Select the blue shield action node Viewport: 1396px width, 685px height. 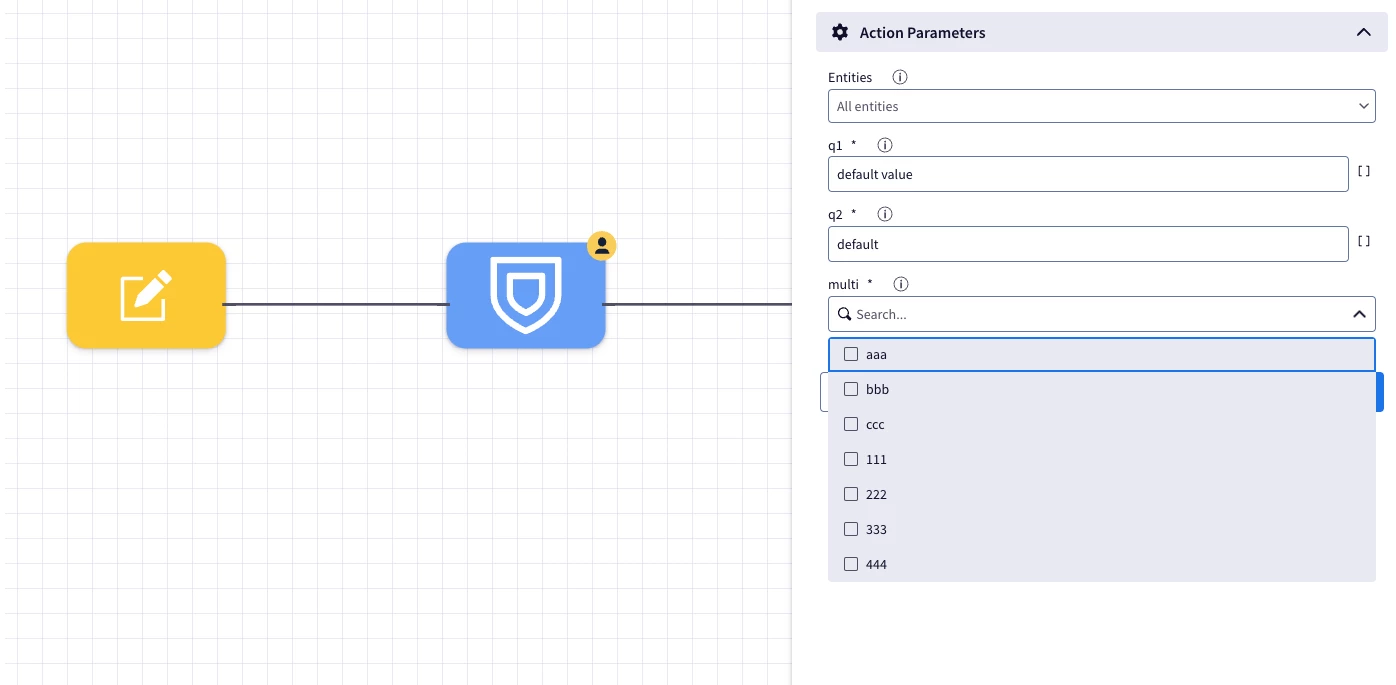pyautogui.click(x=526, y=295)
